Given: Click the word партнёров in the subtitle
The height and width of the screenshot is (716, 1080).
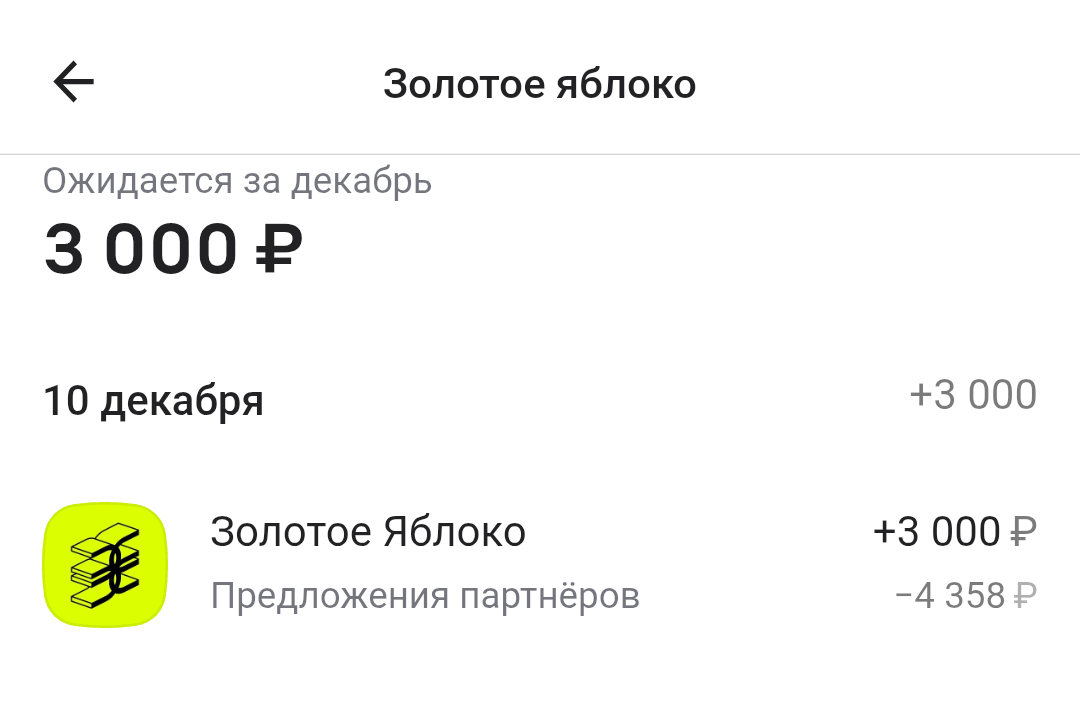Looking at the screenshot, I should tap(549, 597).
